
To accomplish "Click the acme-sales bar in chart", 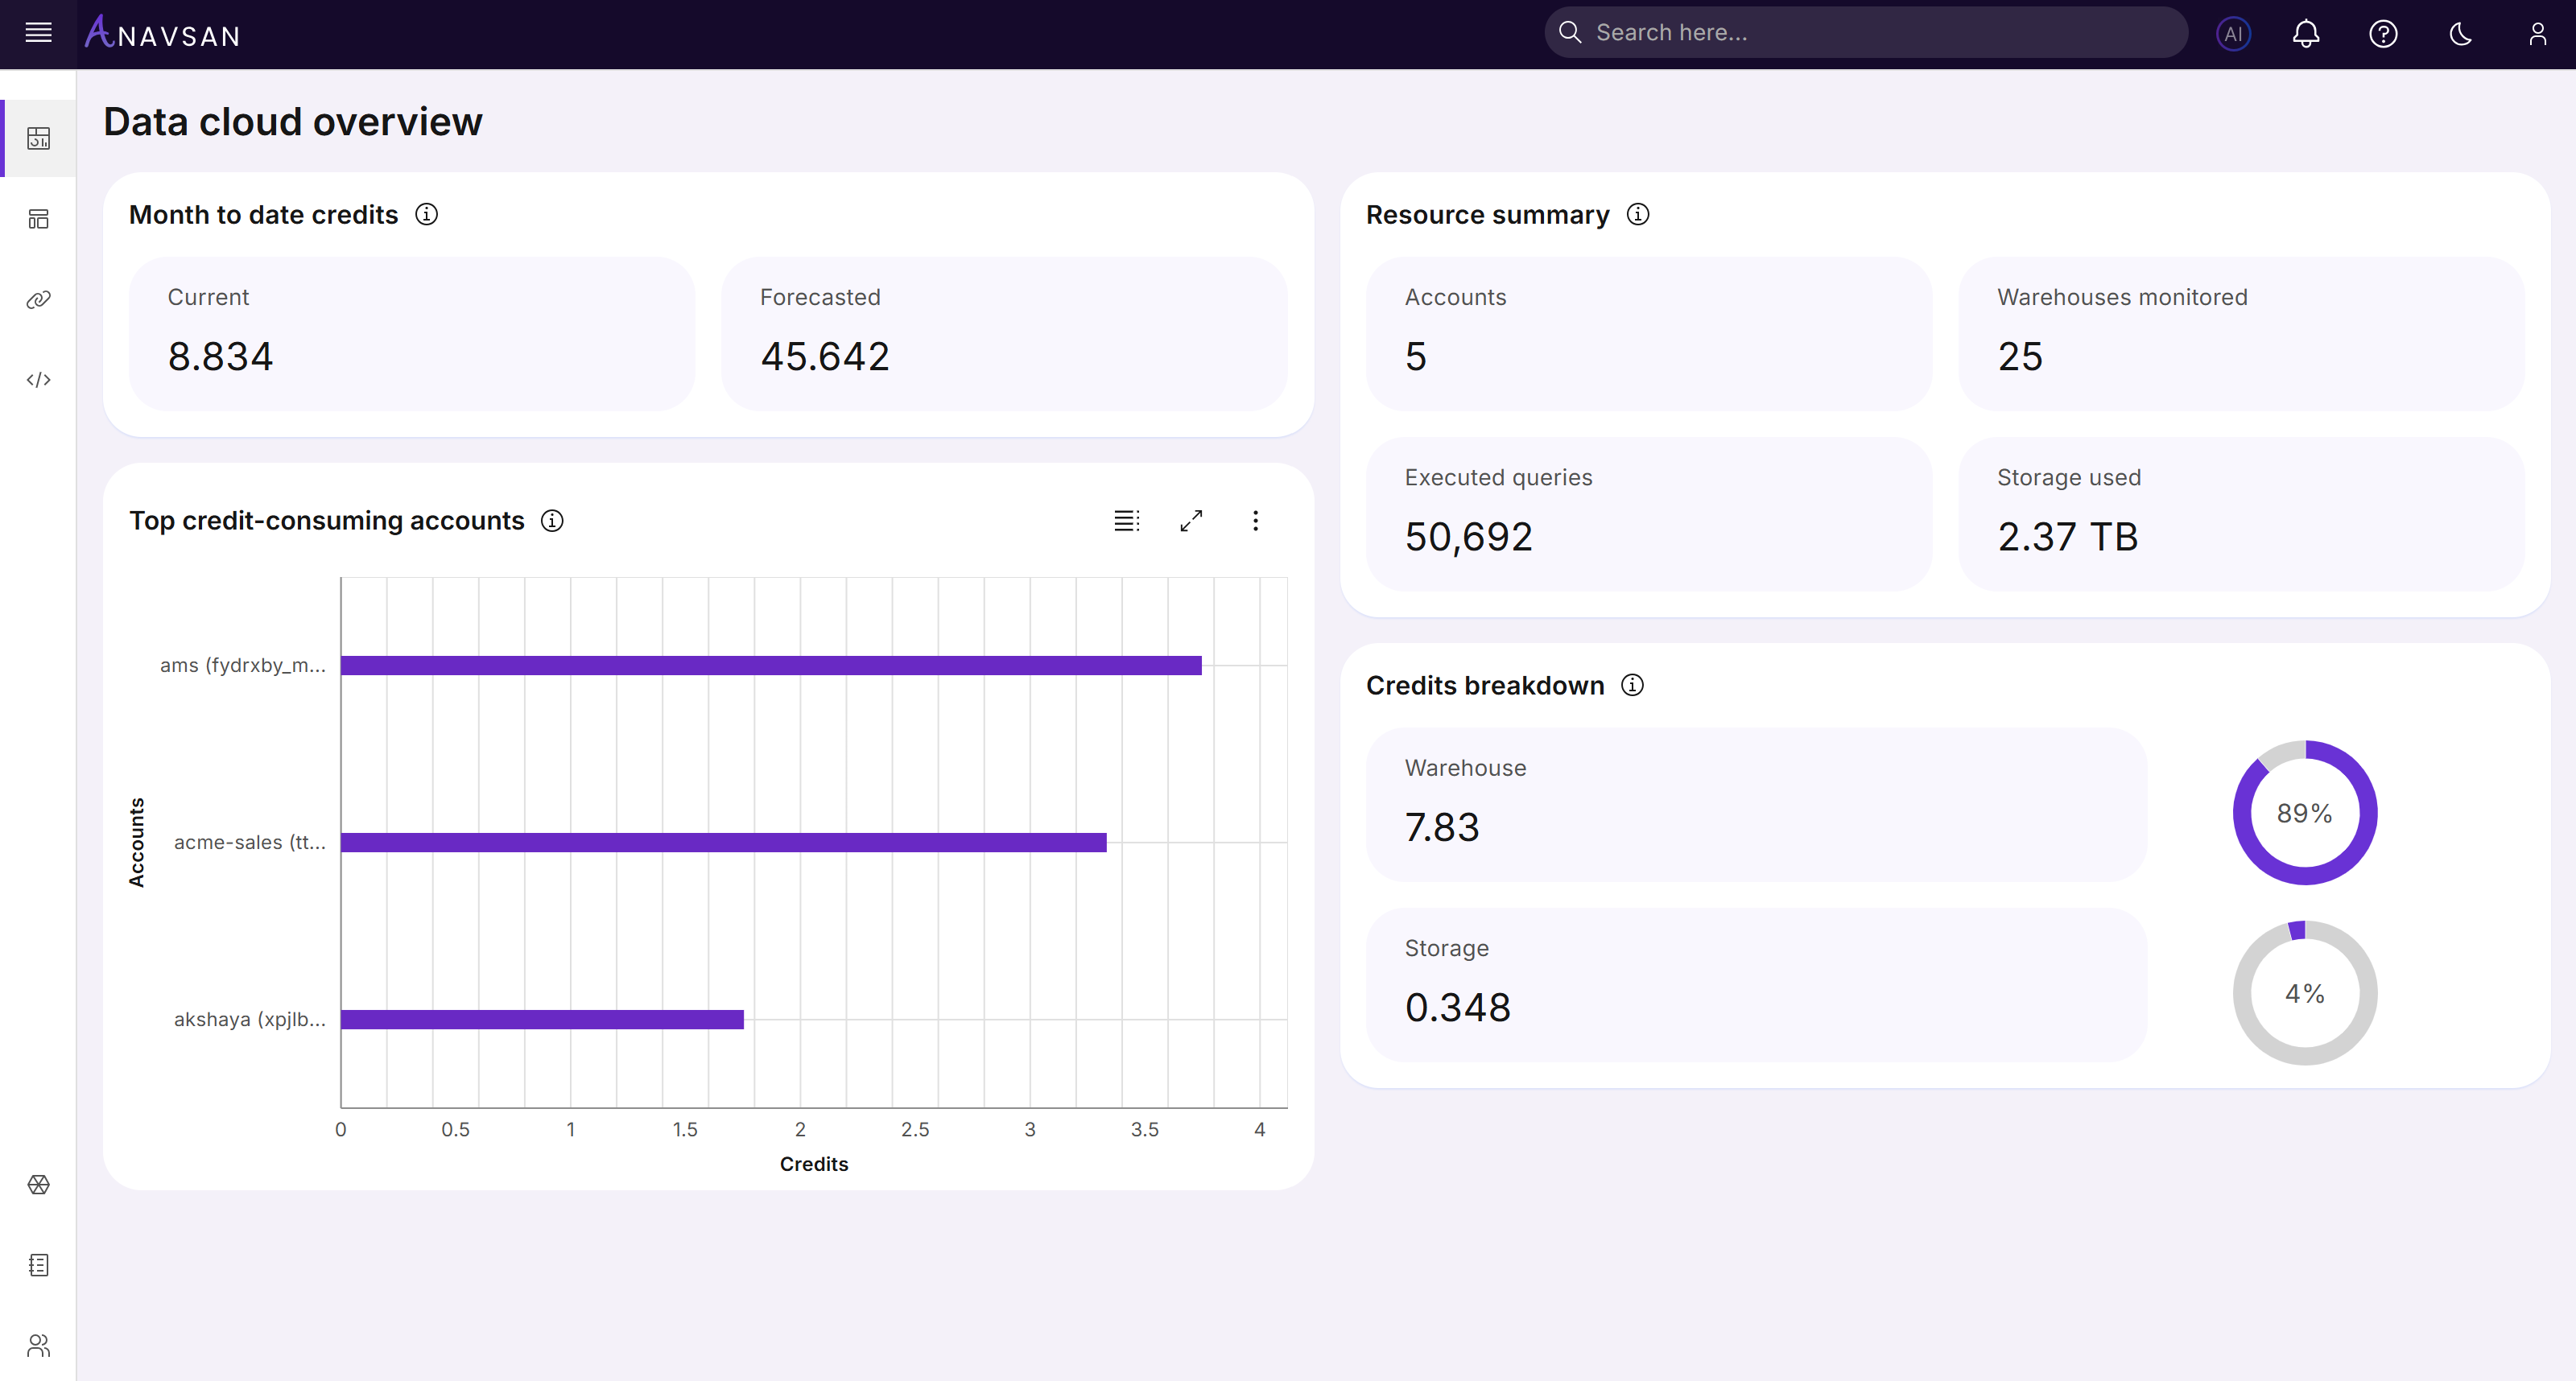I will (x=722, y=842).
